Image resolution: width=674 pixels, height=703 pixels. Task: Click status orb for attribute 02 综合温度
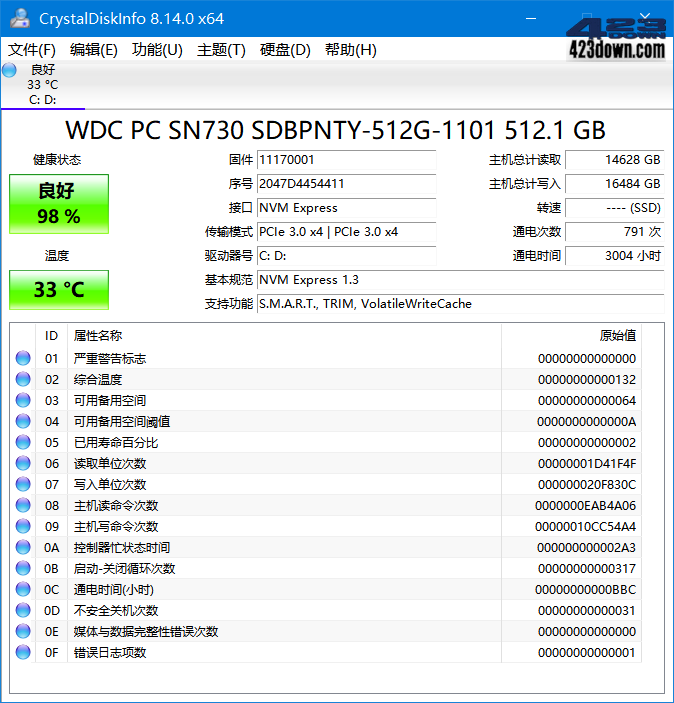click(x=23, y=379)
